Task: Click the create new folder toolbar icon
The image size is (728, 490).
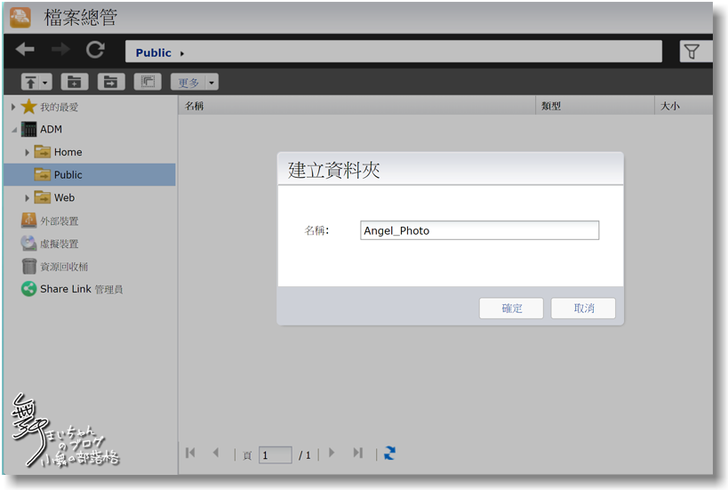Action: 74,82
